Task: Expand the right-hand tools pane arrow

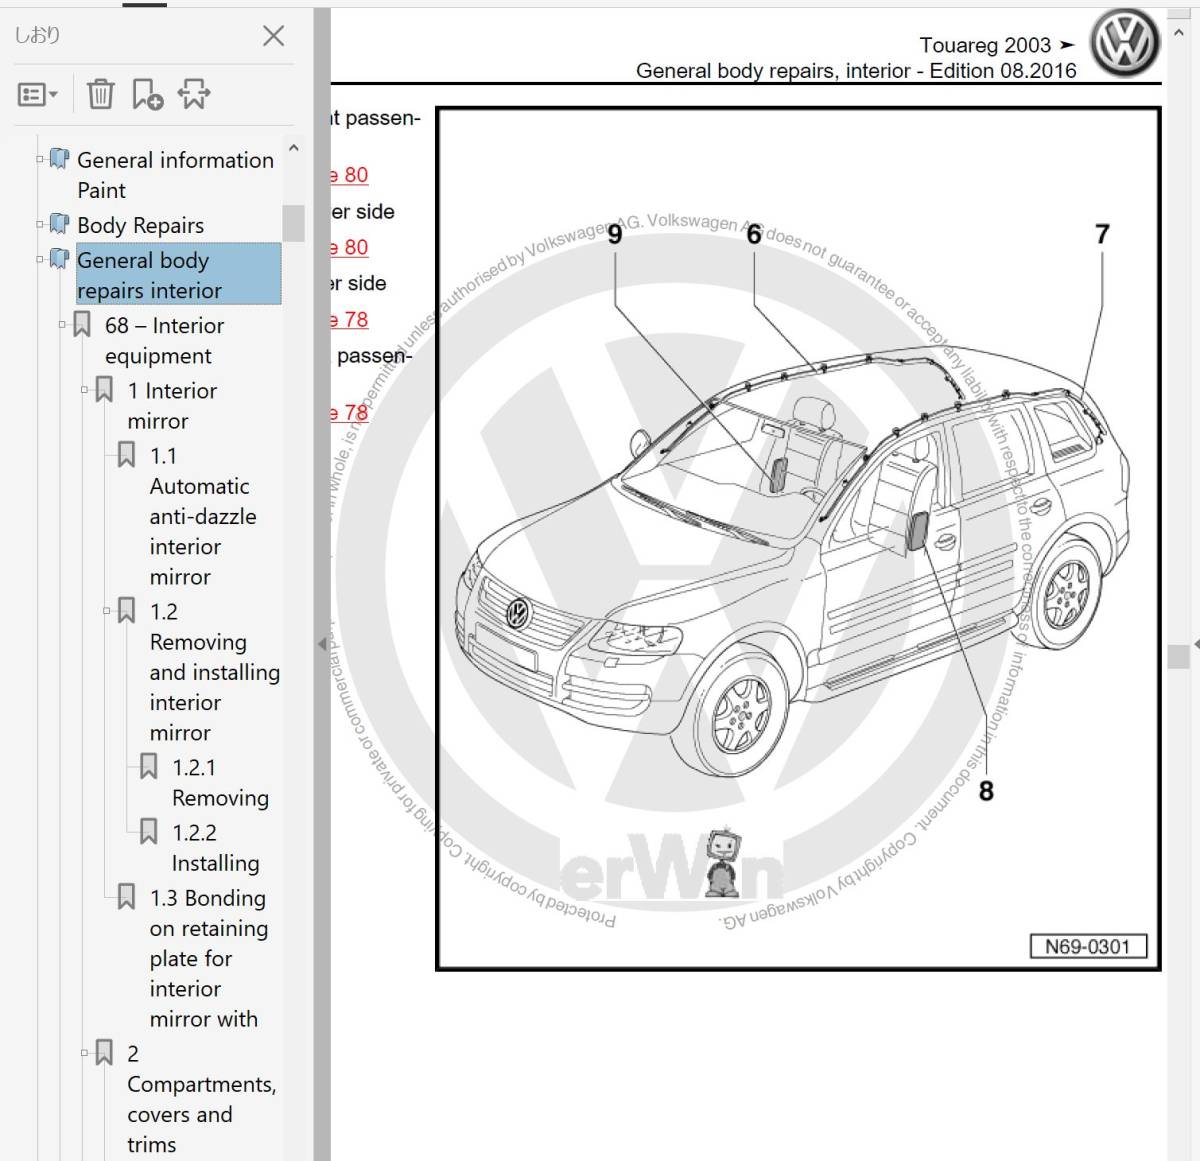Action: [1196, 644]
